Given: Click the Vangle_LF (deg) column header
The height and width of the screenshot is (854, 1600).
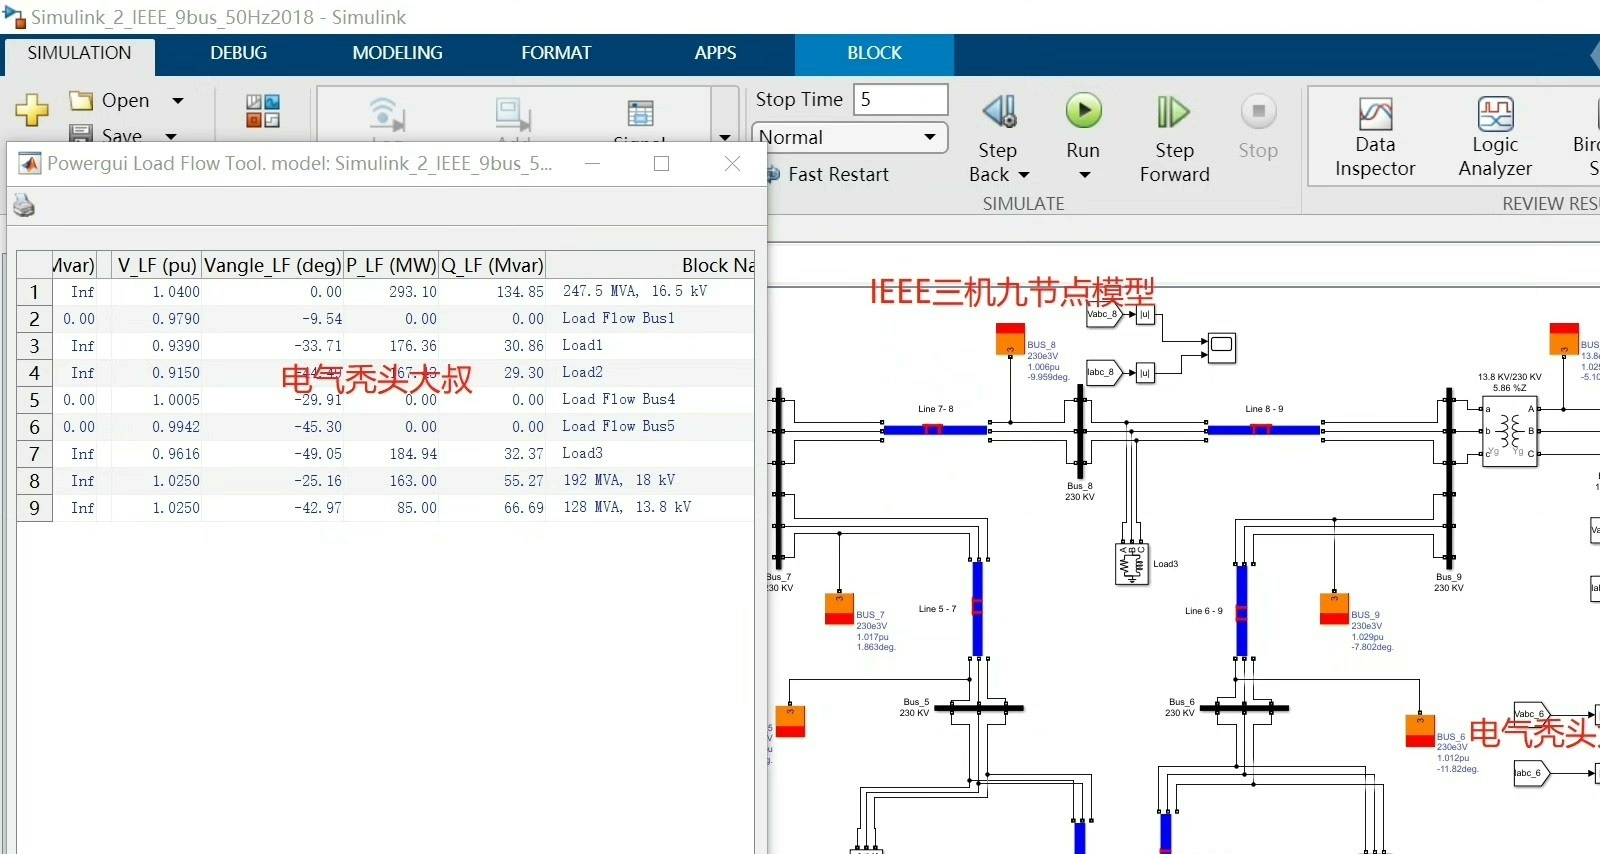Looking at the screenshot, I should [x=272, y=265].
